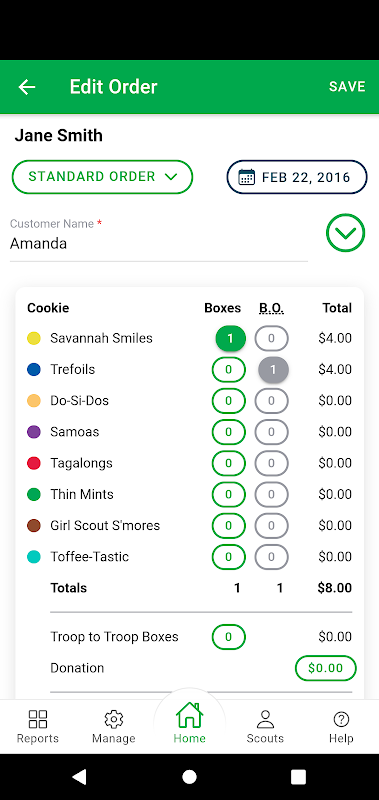The image size is (379, 800).
Task: Select Trefoils B.O. count bubble
Action: click(273, 369)
